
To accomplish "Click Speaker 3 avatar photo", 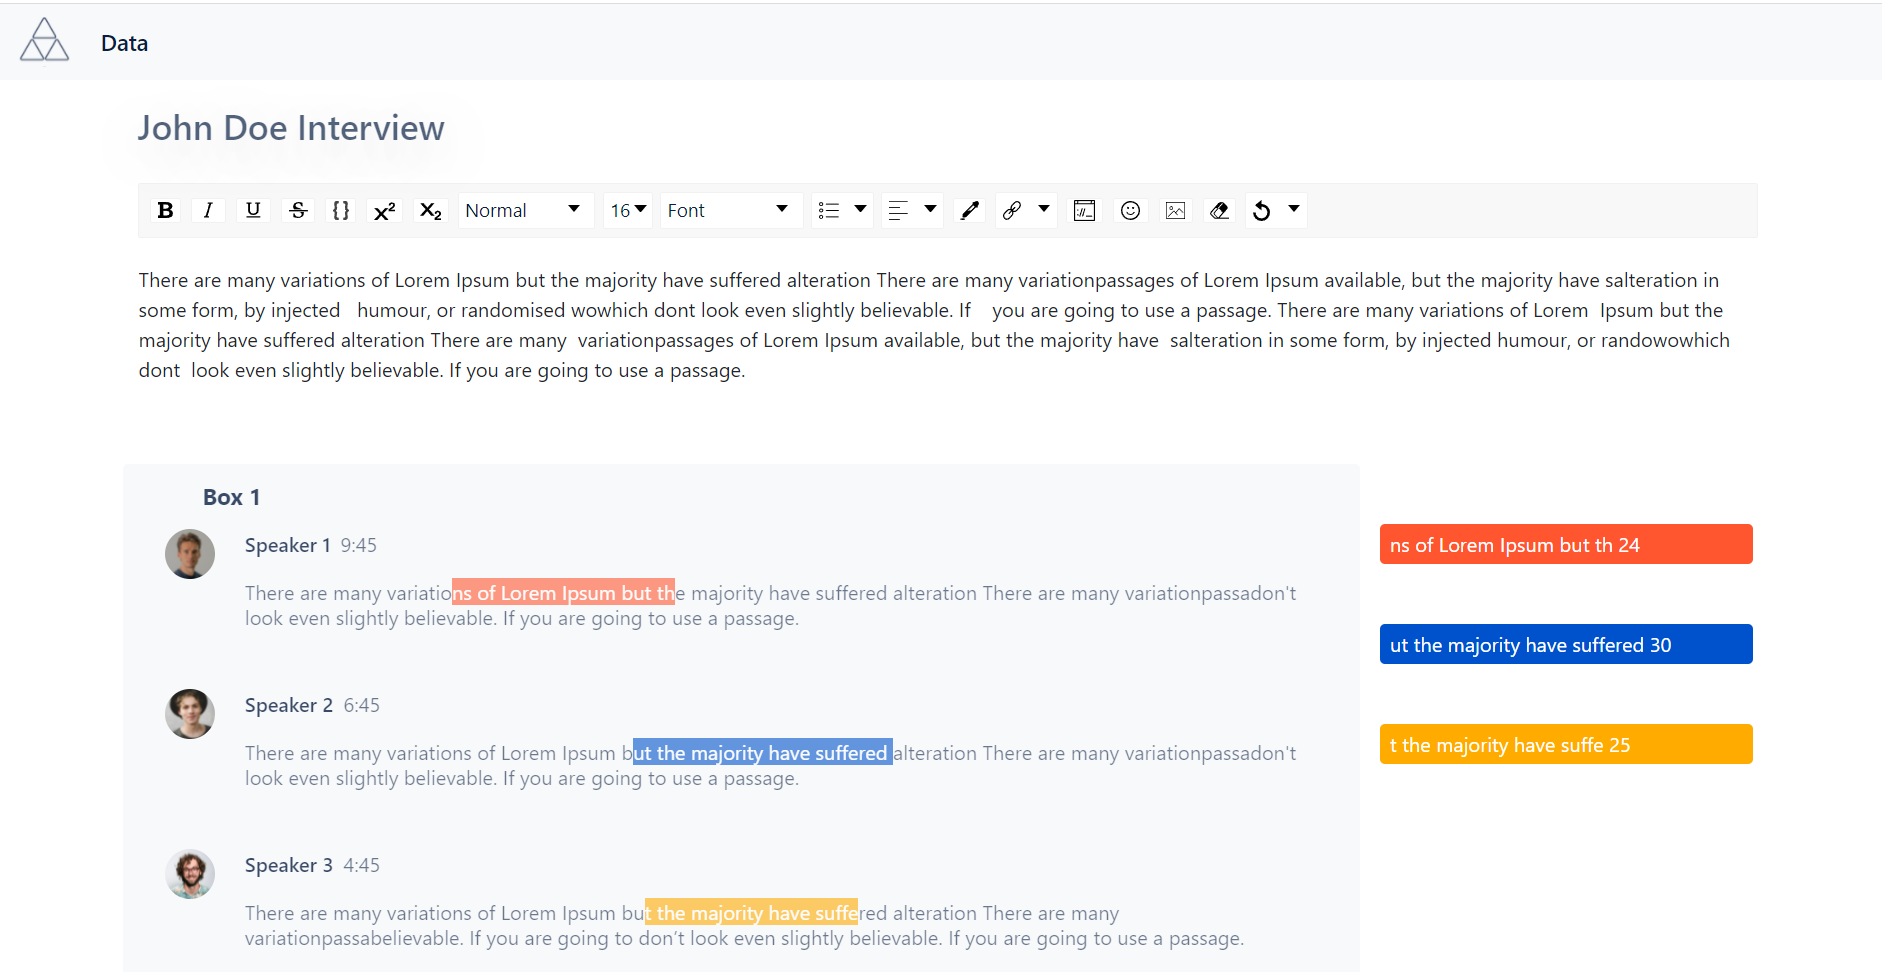I will tap(190, 874).
